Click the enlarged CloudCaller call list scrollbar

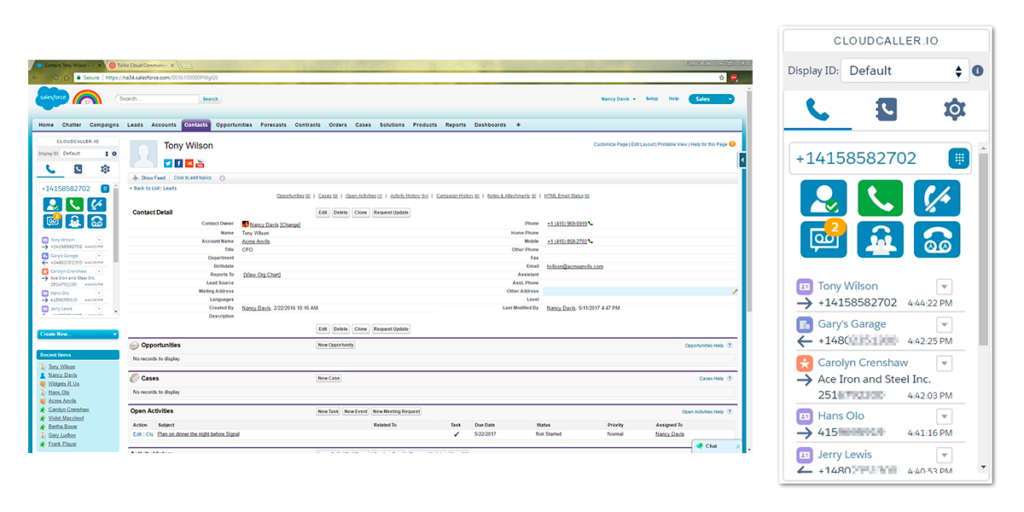point(983,248)
